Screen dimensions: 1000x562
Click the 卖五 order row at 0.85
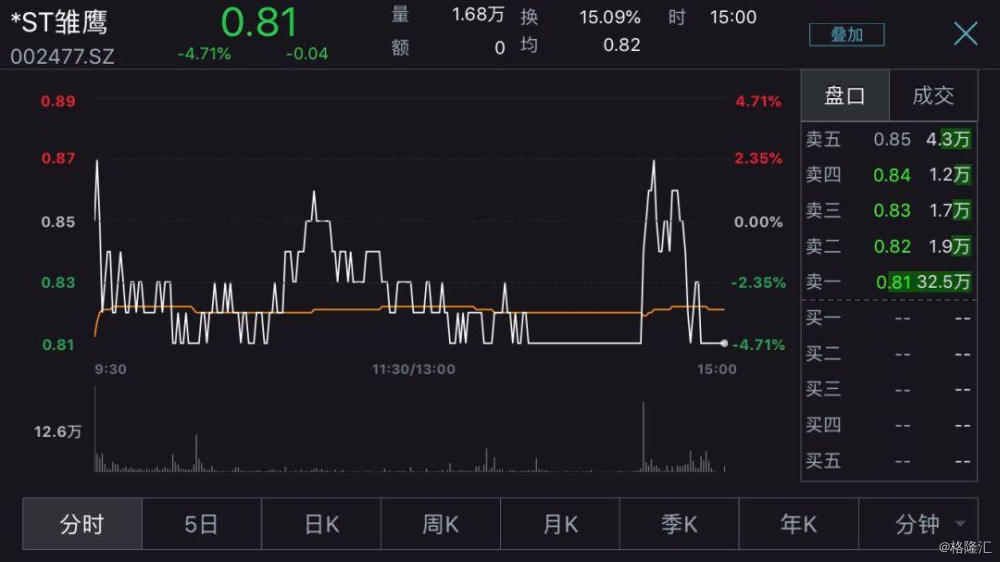click(888, 139)
